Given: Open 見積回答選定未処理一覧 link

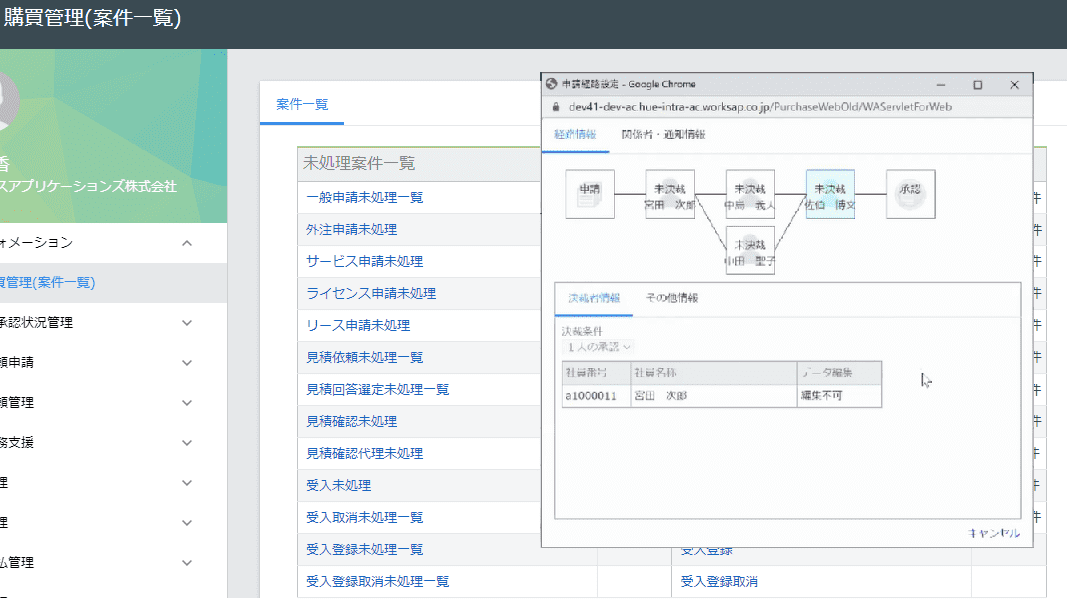Looking at the screenshot, I should (377, 389).
